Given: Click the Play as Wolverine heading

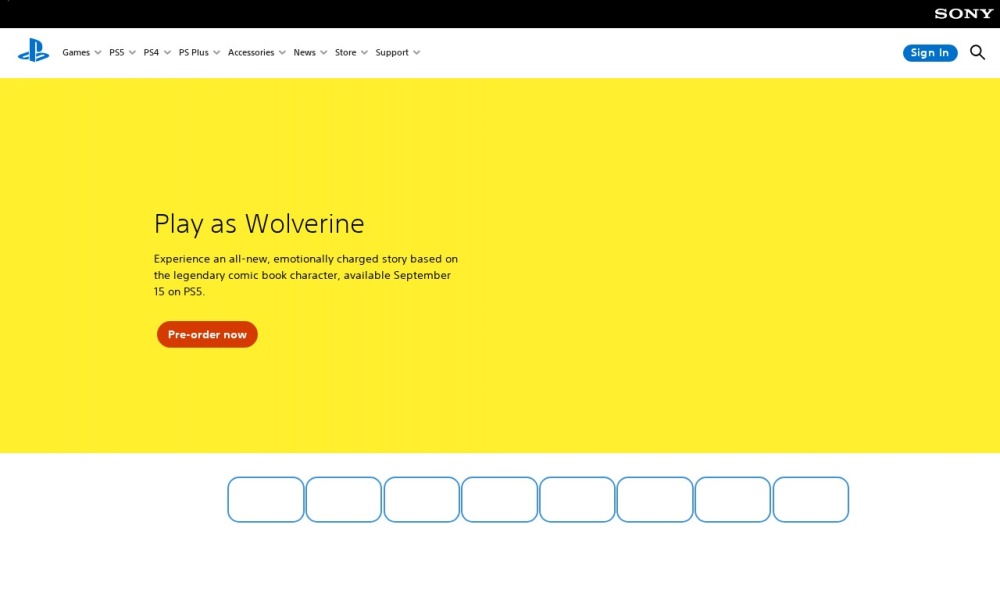Looking at the screenshot, I should 259,224.
